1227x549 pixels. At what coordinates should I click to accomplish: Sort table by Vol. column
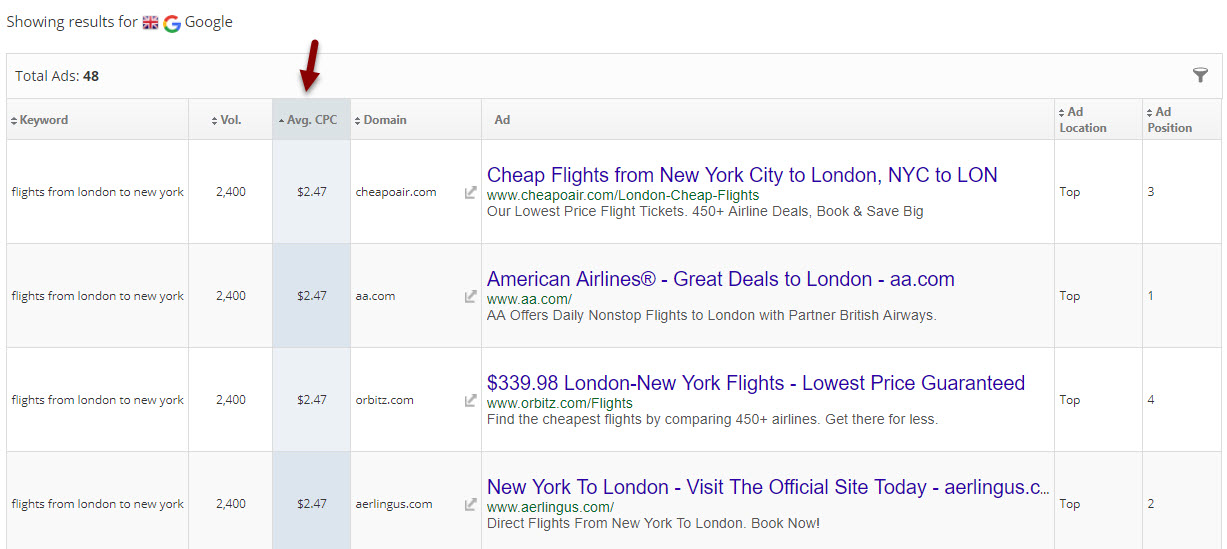tap(230, 120)
